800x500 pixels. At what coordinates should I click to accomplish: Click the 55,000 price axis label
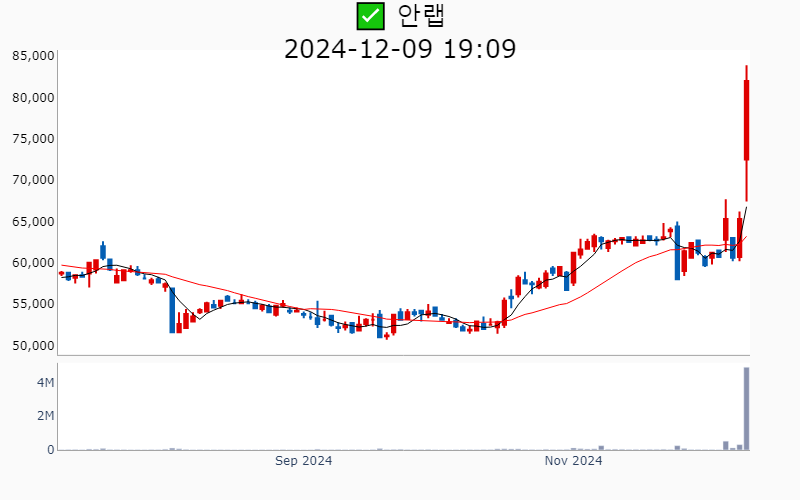[33, 304]
